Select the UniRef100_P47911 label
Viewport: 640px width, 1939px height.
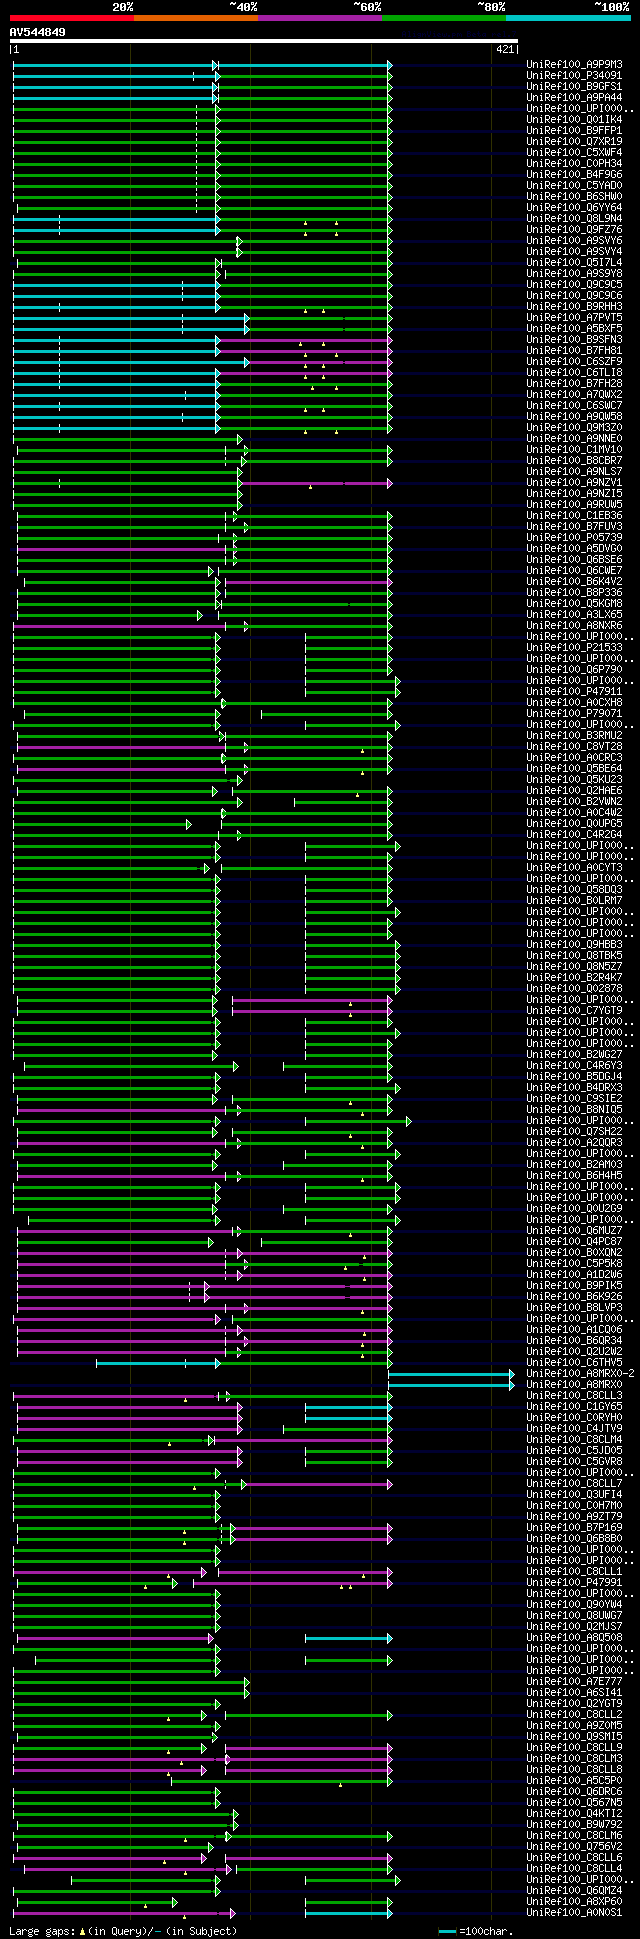coord(574,692)
